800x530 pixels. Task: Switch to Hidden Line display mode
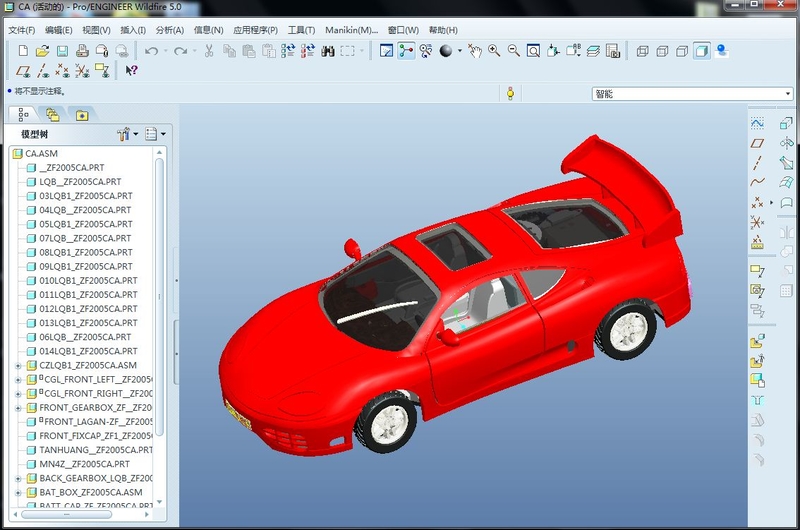click(x=662, y=51)
